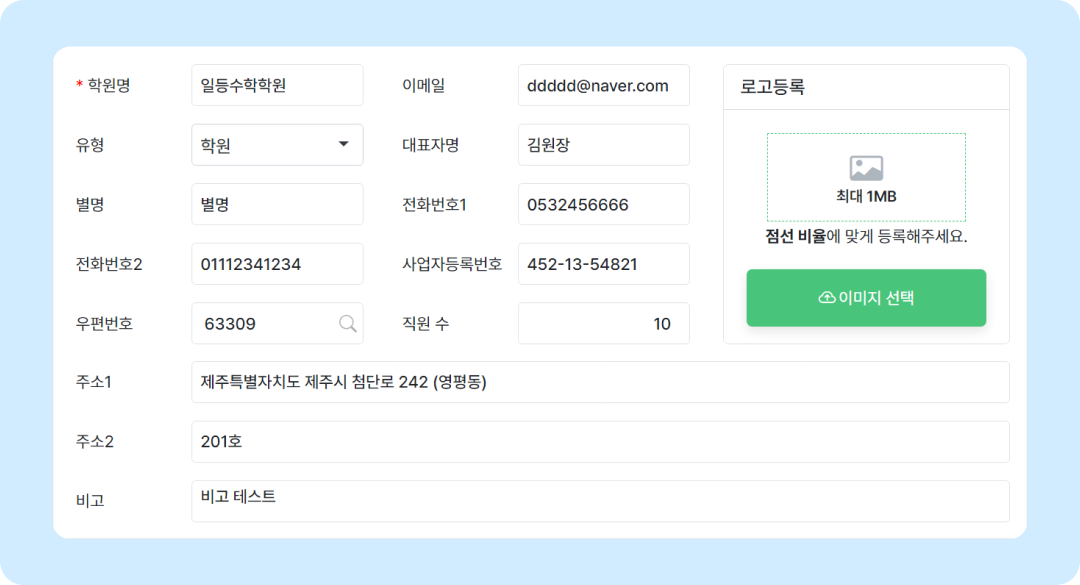Focus the 주소2 field with 201호

(x=600, y=441)
